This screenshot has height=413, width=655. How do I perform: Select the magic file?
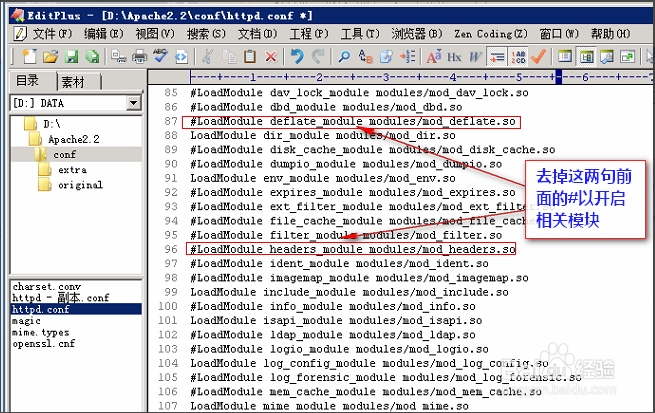point(26,321)
